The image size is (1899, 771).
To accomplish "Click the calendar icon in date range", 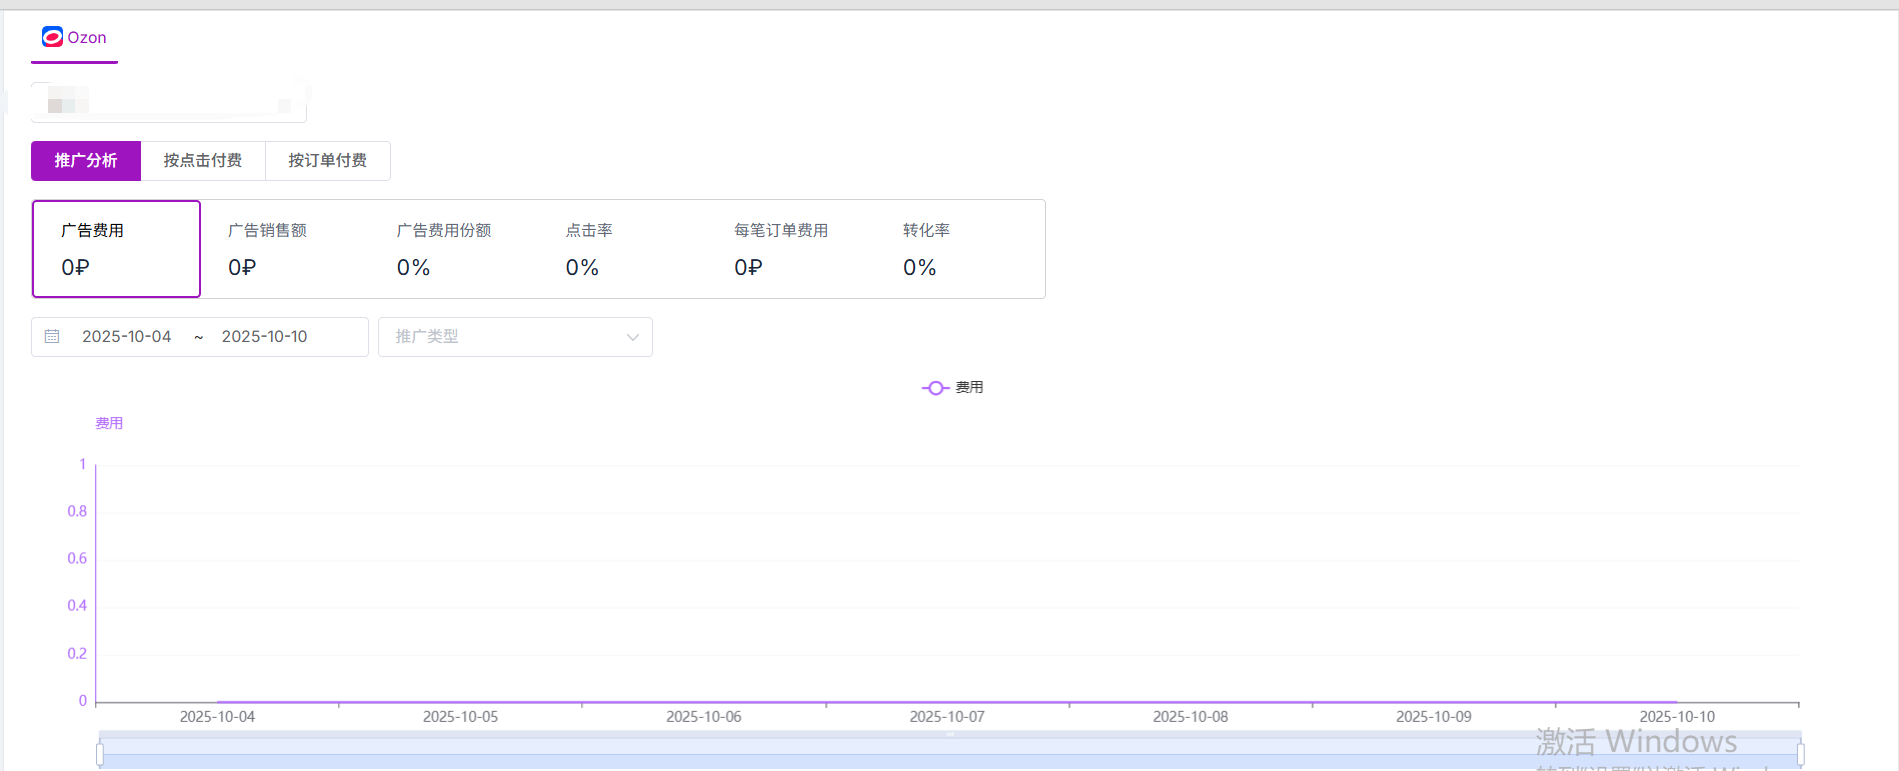I will click(x=52, y=337).
